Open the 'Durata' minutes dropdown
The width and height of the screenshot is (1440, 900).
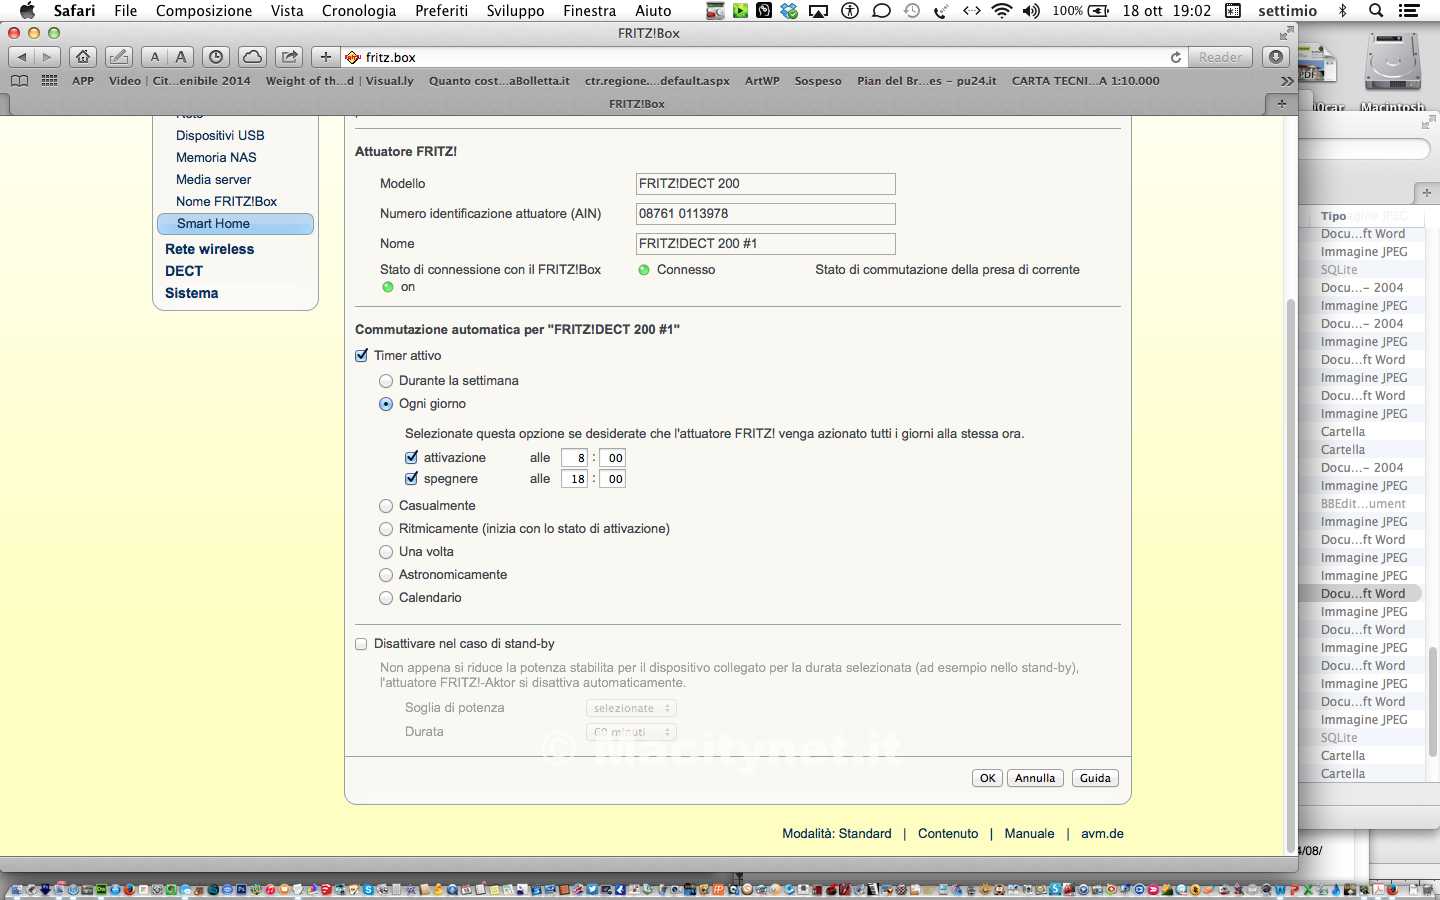pos(631,732)
